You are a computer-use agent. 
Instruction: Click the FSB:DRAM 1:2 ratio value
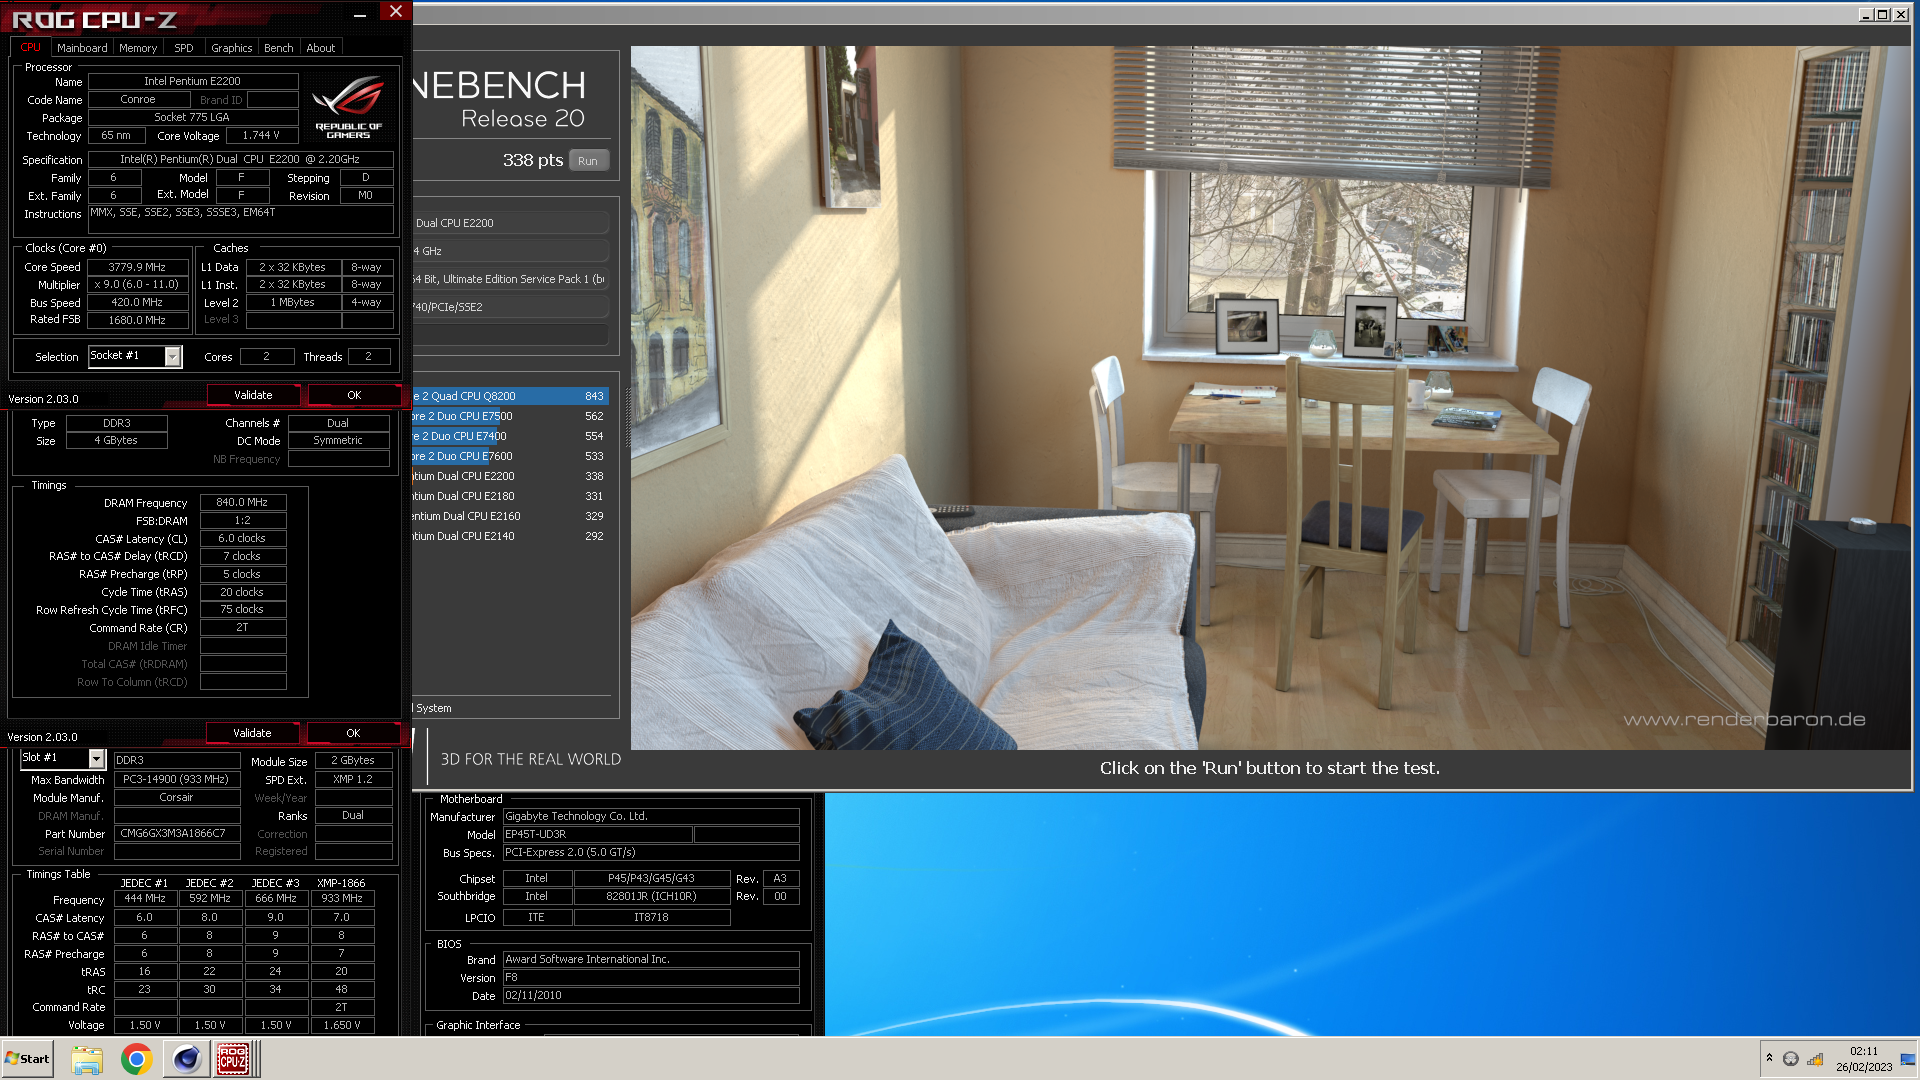(242, 520)
